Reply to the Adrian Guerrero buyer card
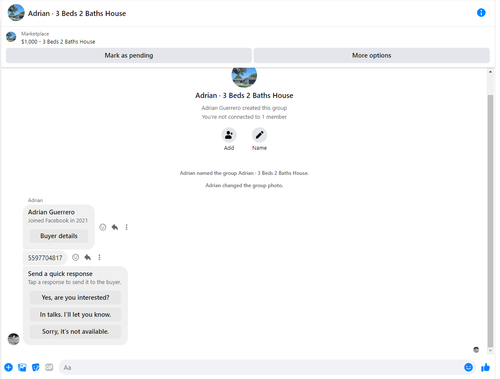This screenshot has width=500, height=379. 115,227
